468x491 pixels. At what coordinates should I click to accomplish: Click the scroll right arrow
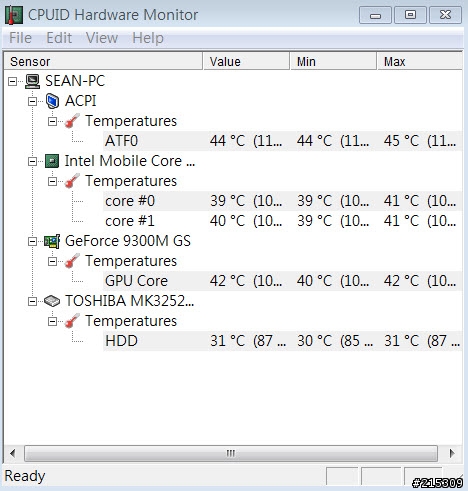[452, 453]
